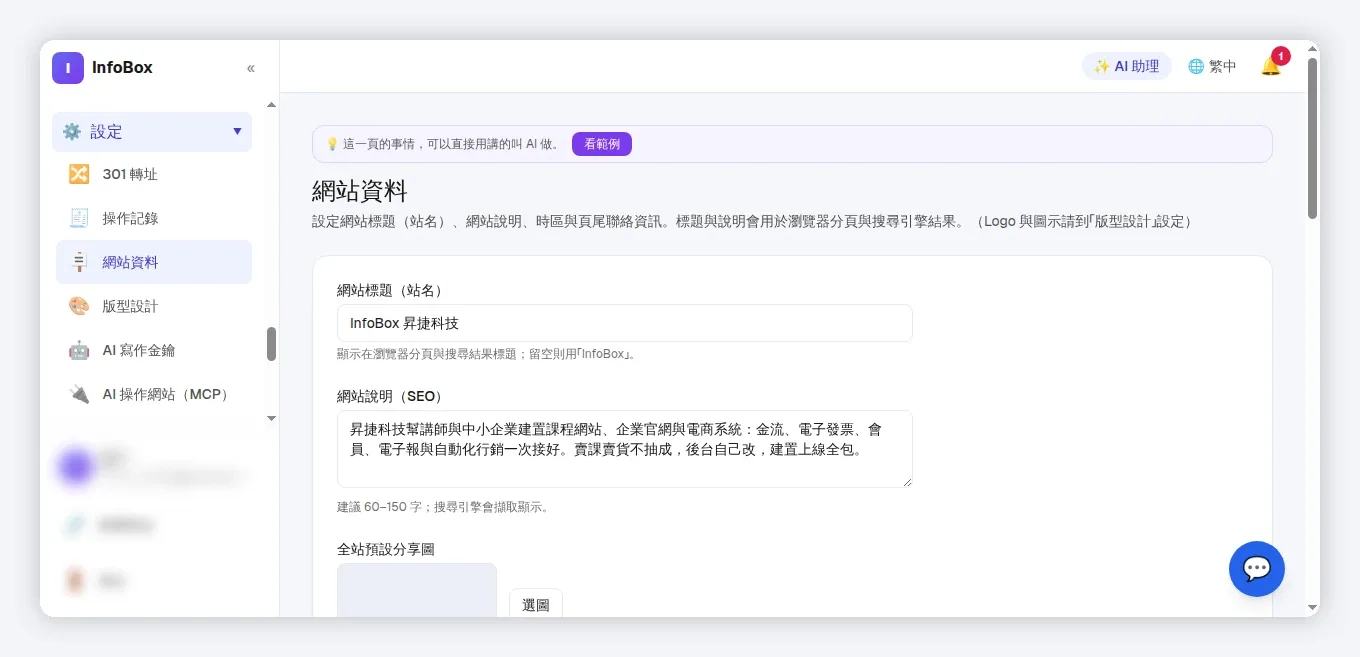
Task: Focus the 網站說明（SEO）textarea
Action: 625,449
